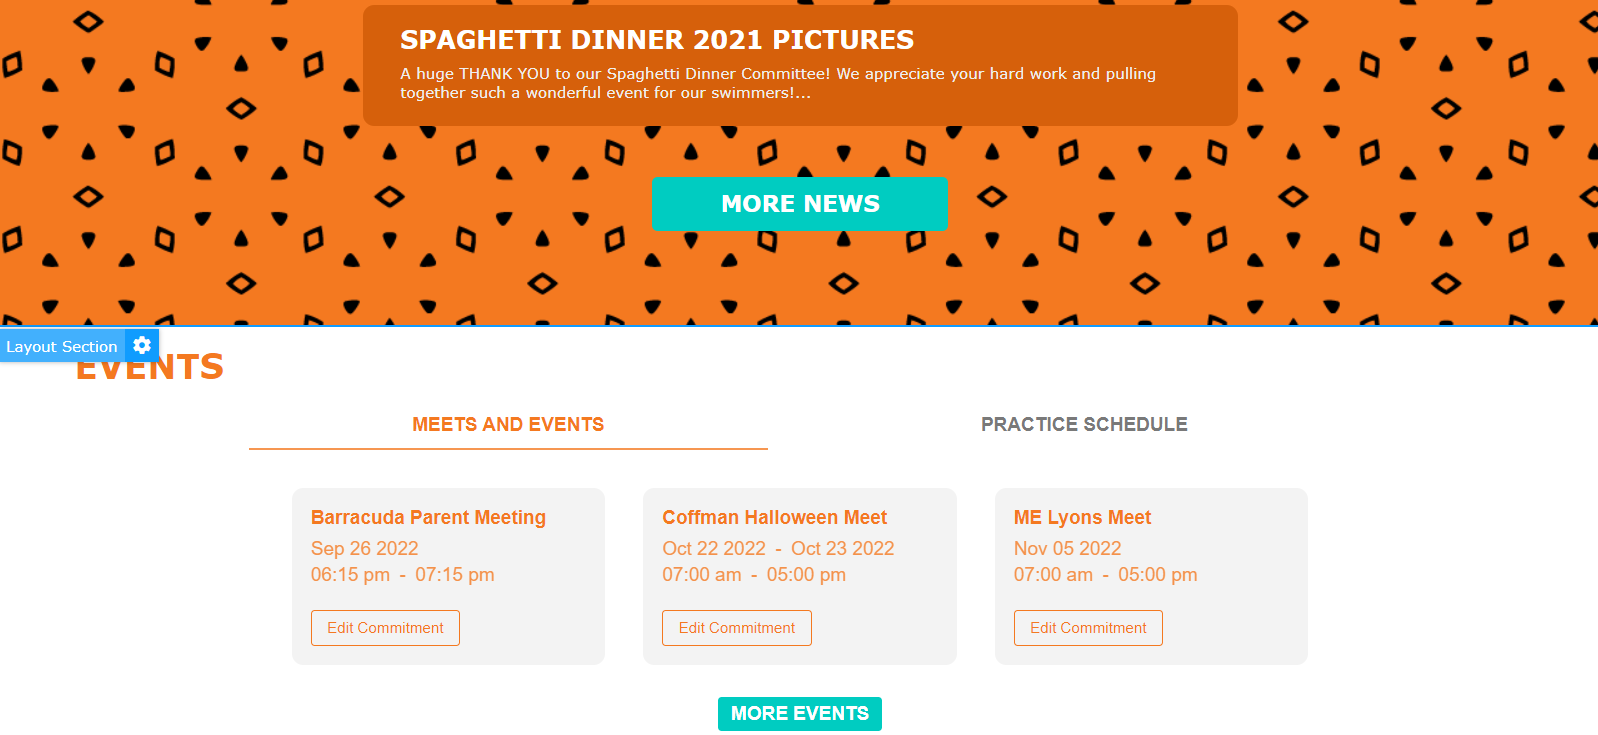Select the Layout Section label
Image resolution: width=1598 pixels, height=735 pixels.
click(x=62, y=347)
